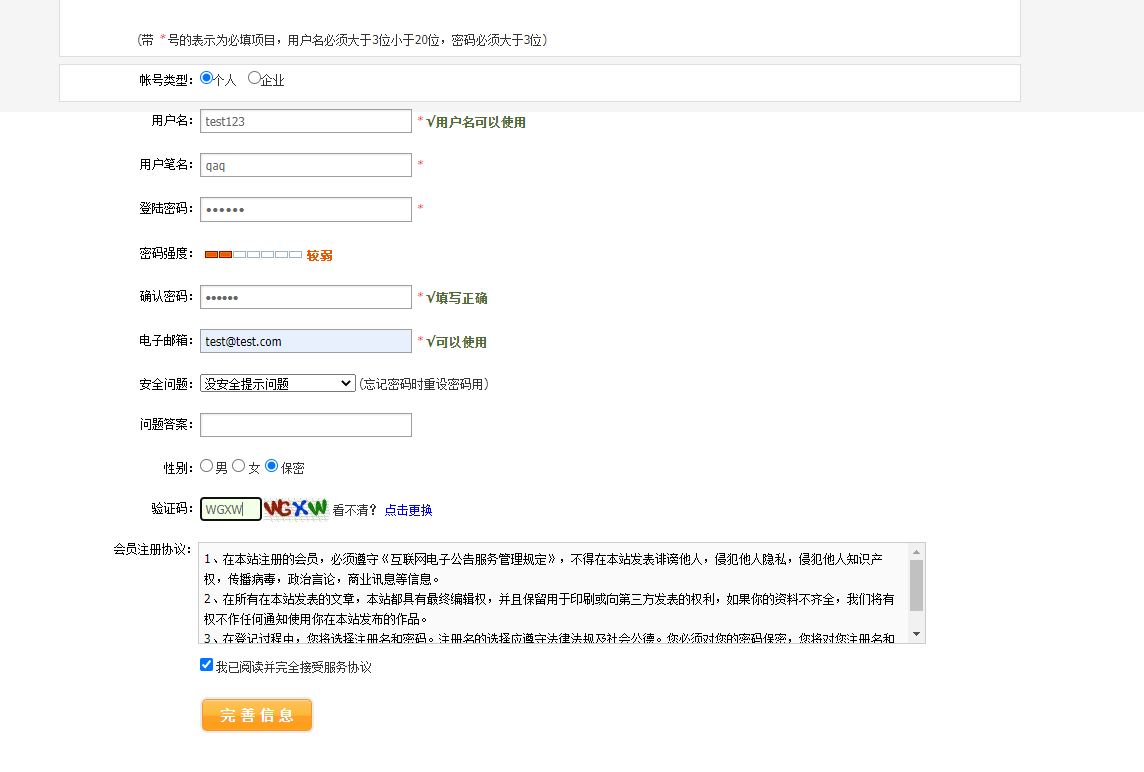Viewport: 1144px width, 772px height.
Task: Click the captcha image to refresh
Action: (x=296, y=509)
